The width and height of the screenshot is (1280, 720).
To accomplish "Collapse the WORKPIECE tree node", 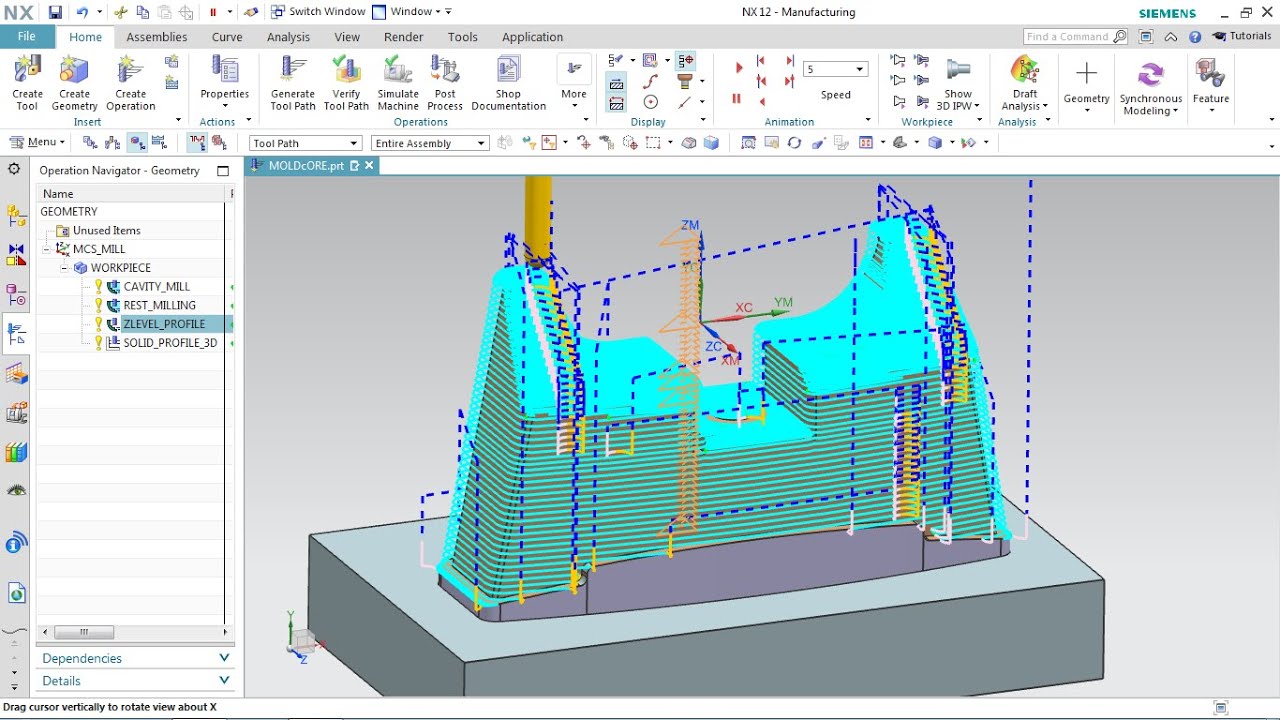I will 65,268.
